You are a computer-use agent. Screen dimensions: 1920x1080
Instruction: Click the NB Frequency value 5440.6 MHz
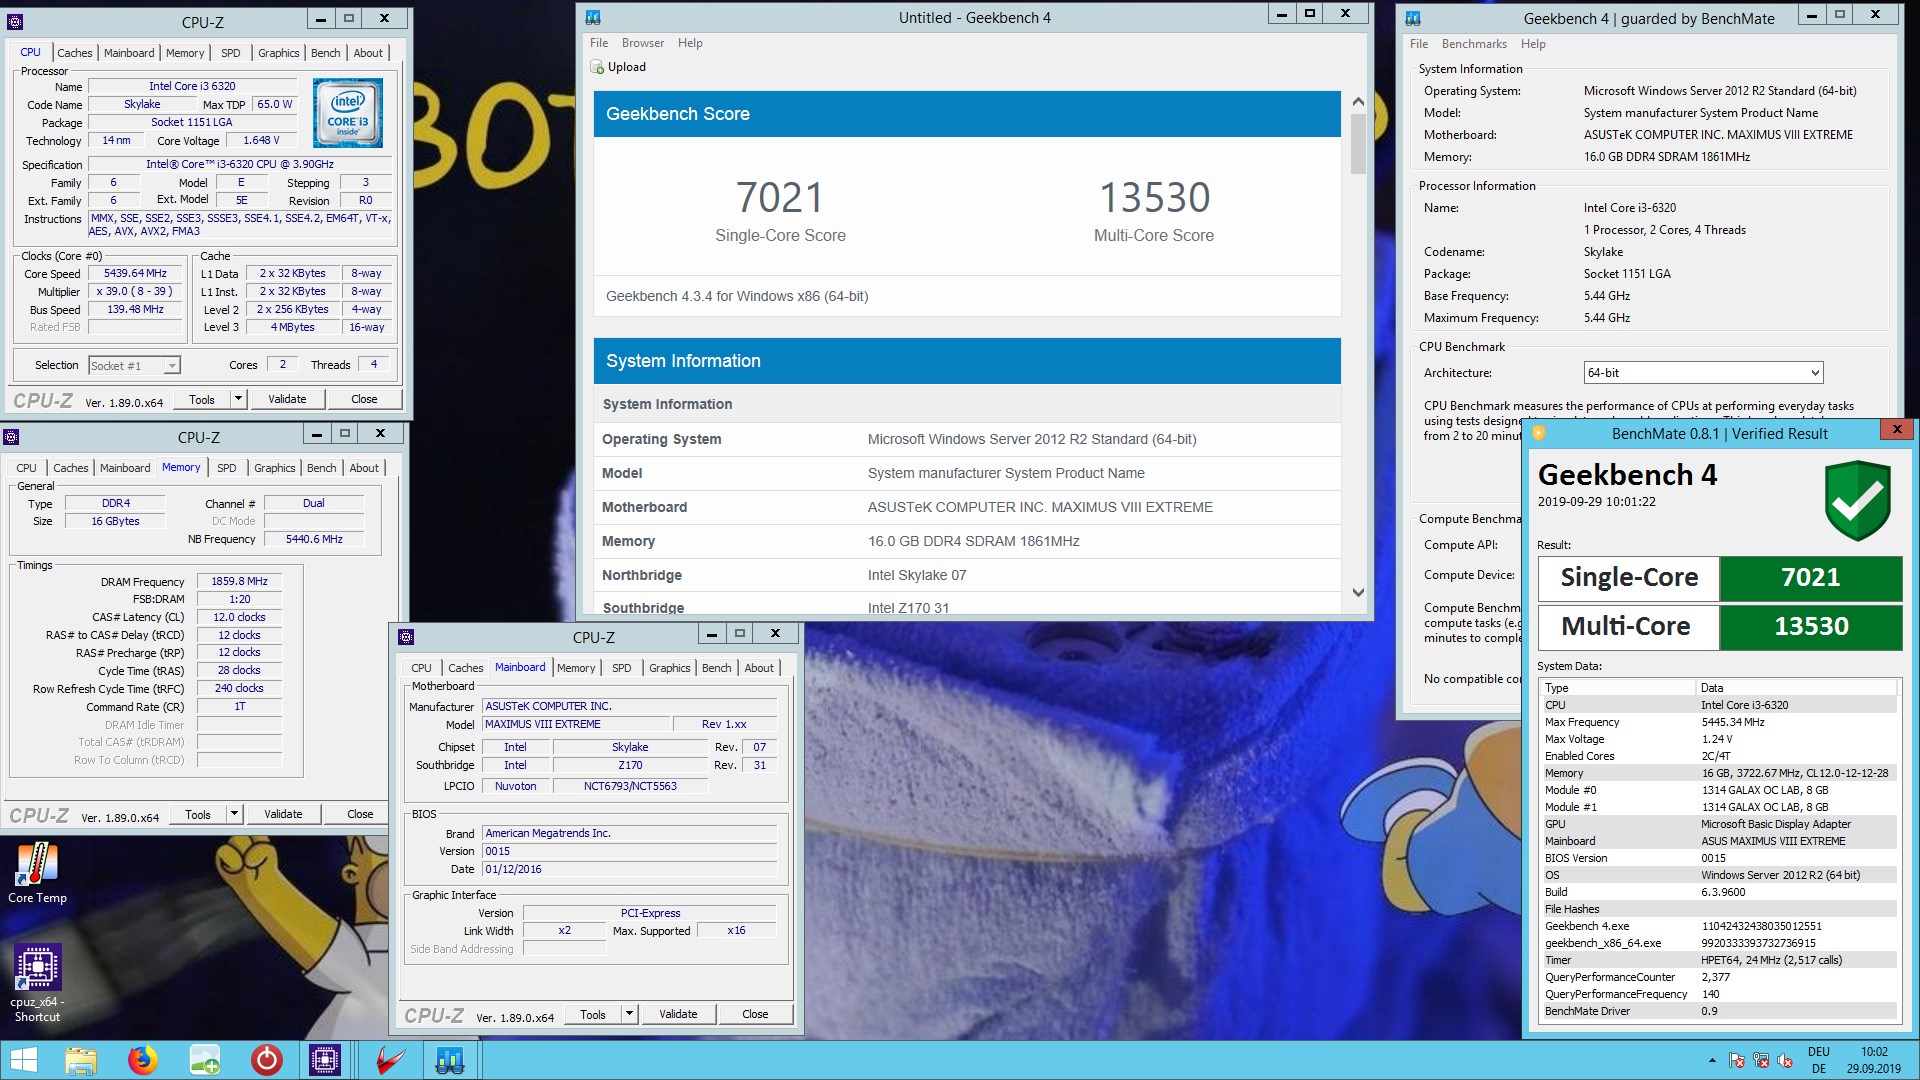(314, 539)
